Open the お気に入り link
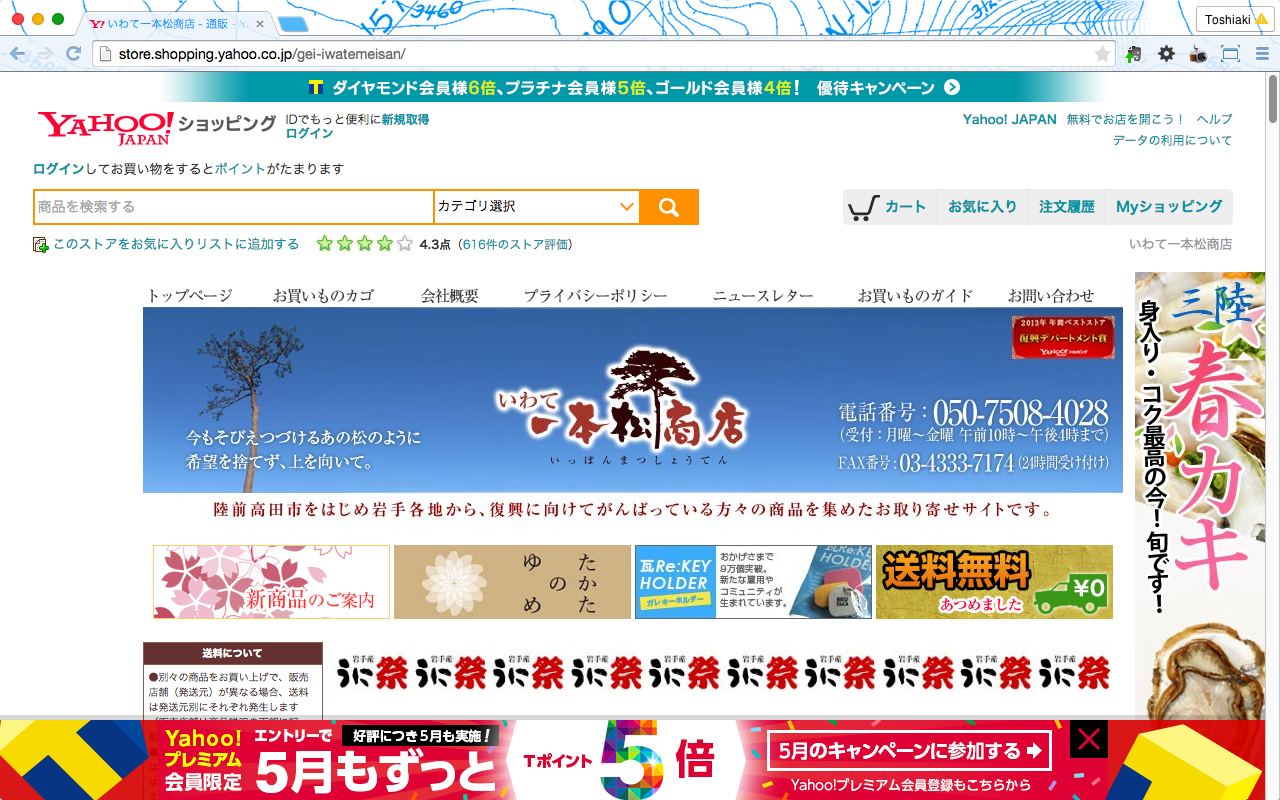 tap(983, 207)
